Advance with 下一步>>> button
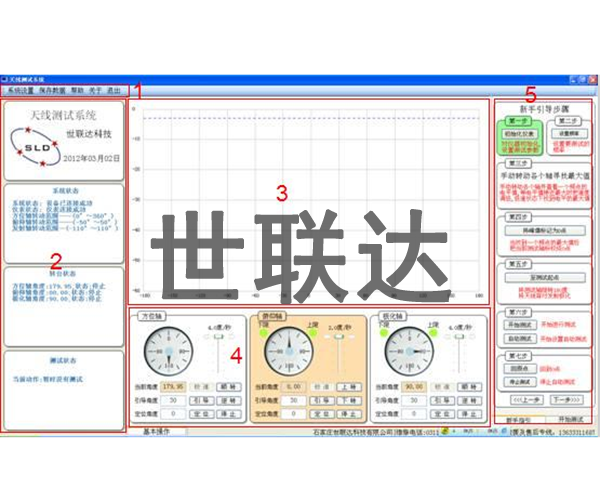 pyautogui.click(x=567, y=400)
